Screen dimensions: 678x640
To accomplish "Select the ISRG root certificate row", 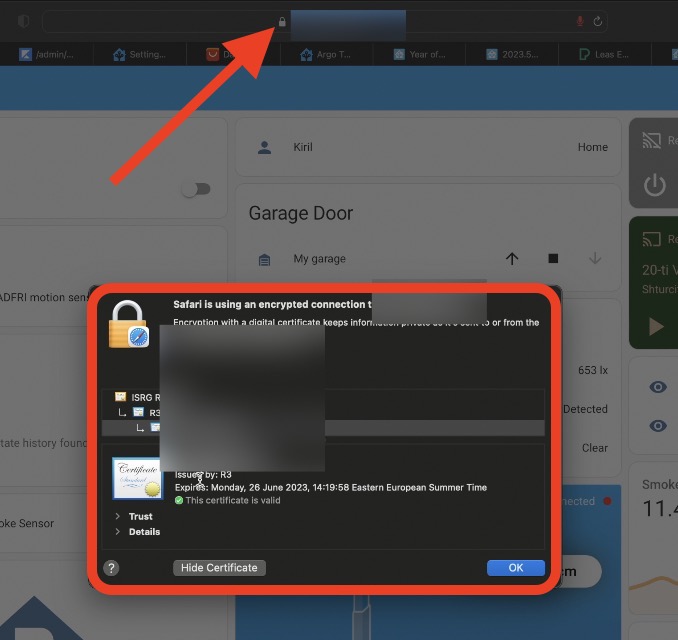I will pos(323,397).
